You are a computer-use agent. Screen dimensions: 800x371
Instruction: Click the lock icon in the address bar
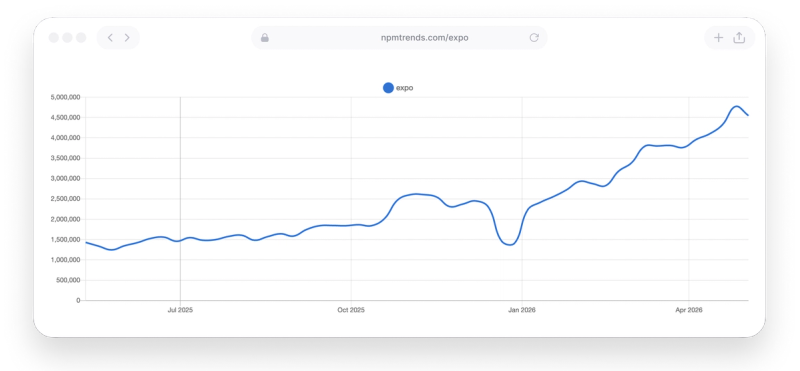click(x=264, y=37)
